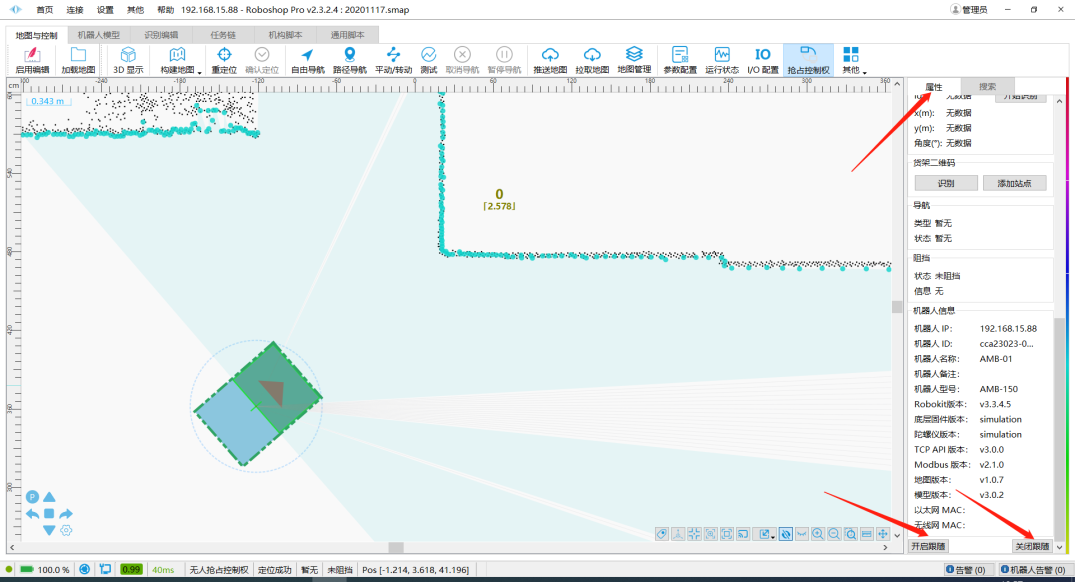Click the 机器人告警 (0) status indicator
Image resolution: width=1080 pixels, height=582 pixels.
point(1037,569)
